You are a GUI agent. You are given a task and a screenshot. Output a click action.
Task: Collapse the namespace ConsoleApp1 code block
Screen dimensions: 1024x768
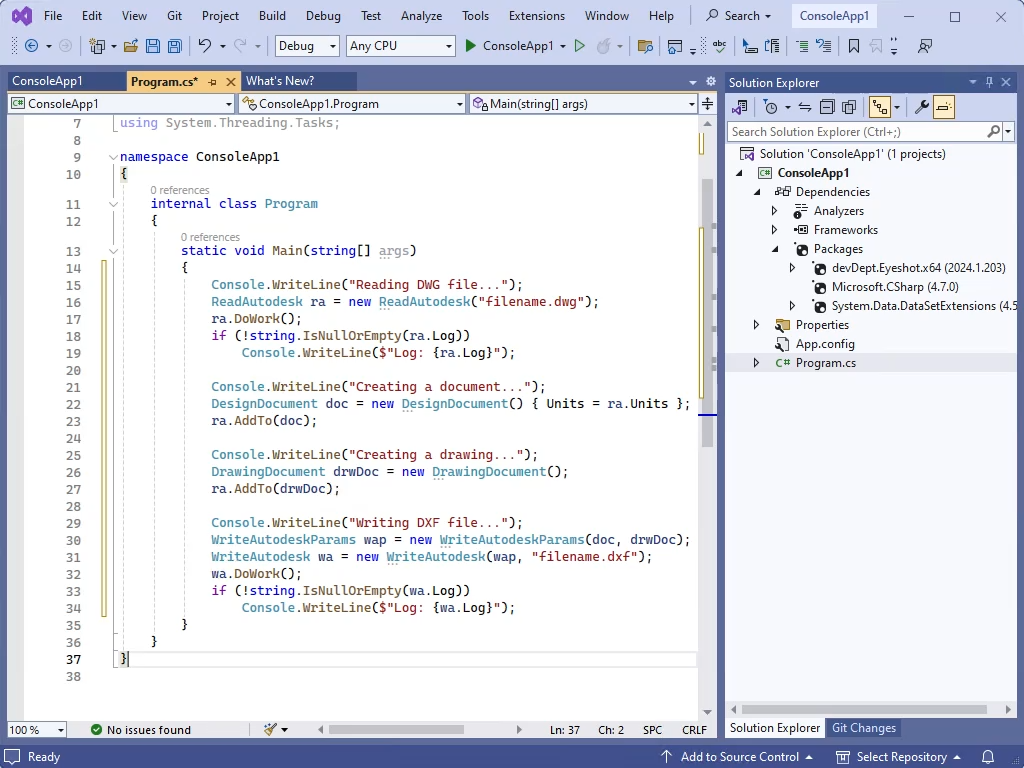(x=113, y=157)
